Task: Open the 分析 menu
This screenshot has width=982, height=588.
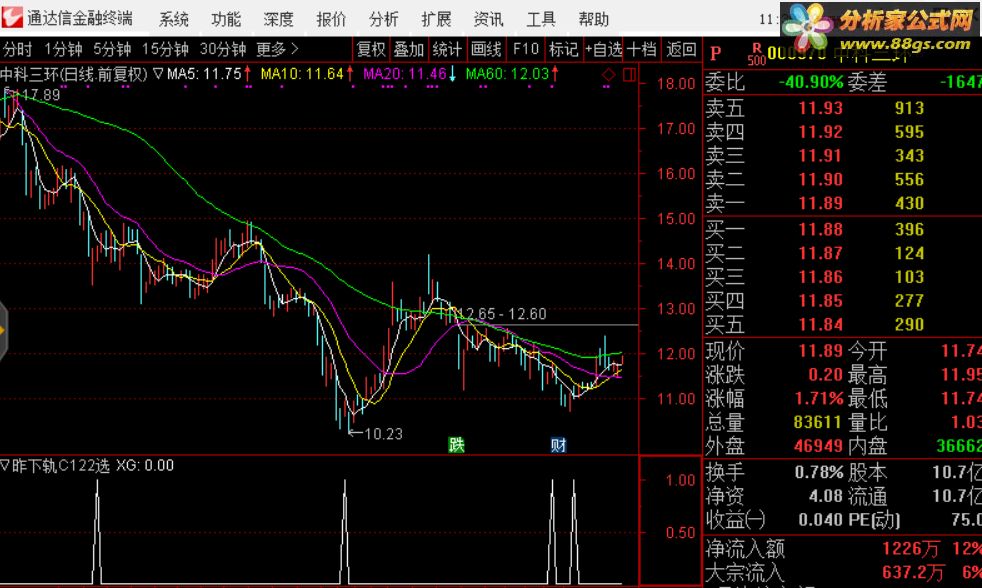Action: (384, 19)
